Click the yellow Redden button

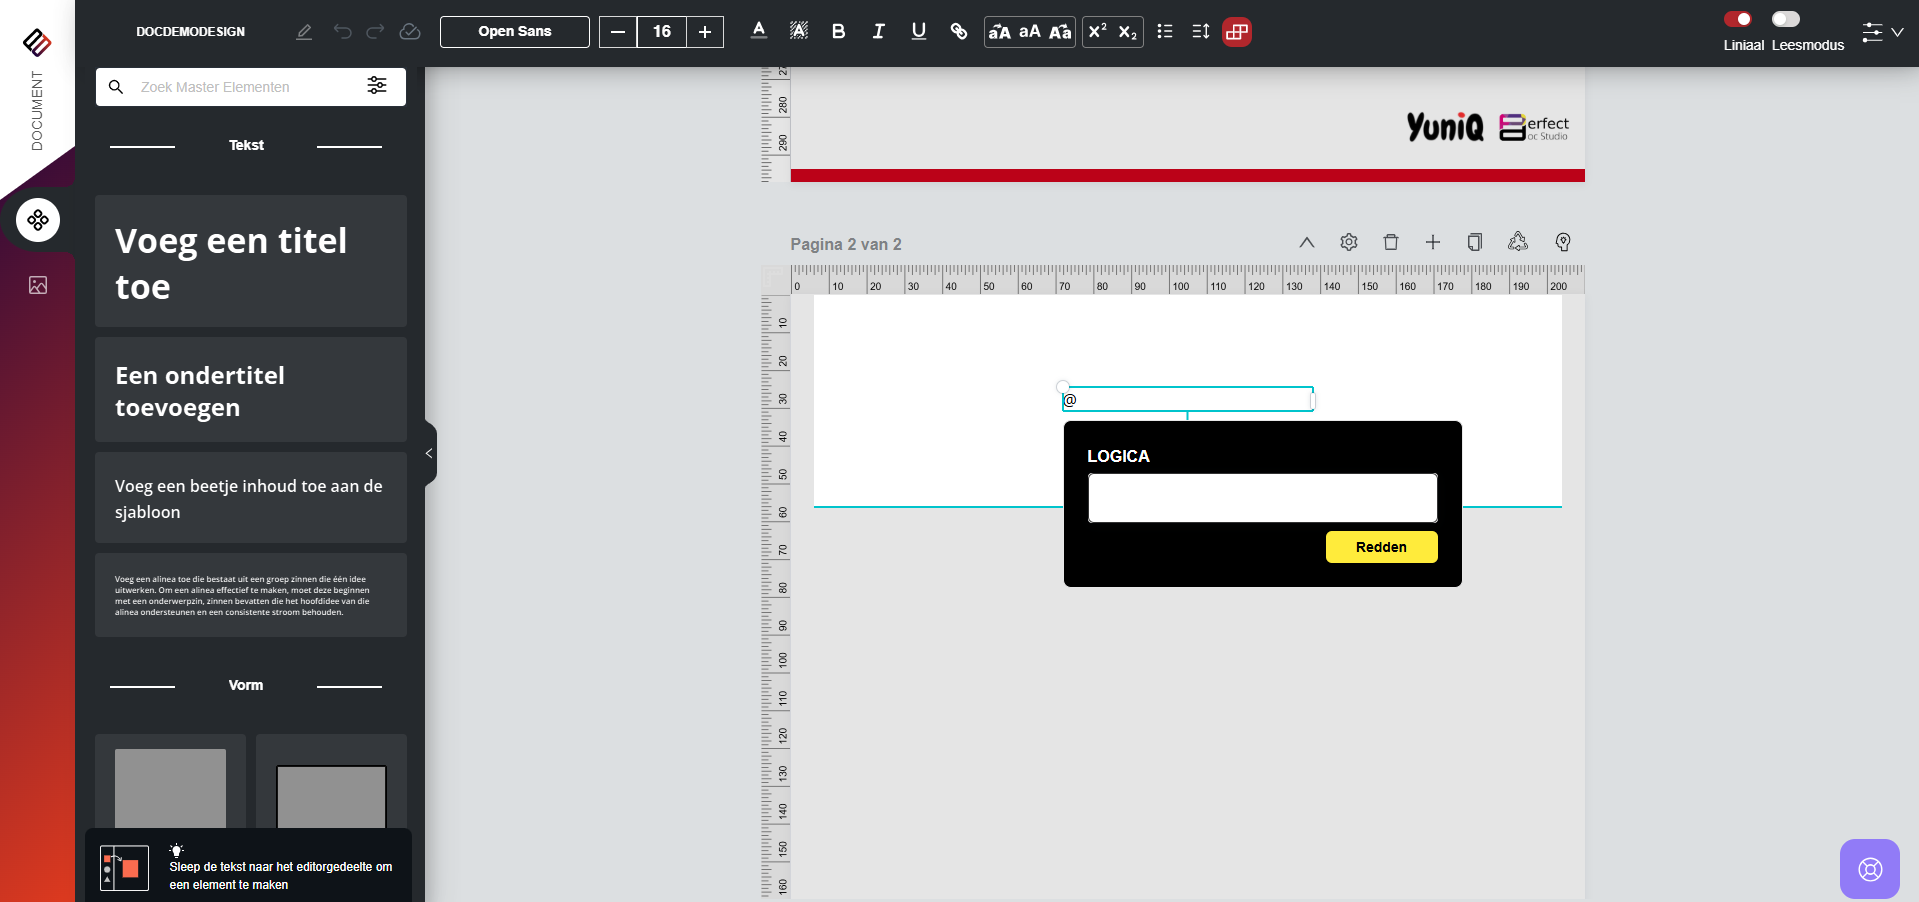click(1381, 547)
